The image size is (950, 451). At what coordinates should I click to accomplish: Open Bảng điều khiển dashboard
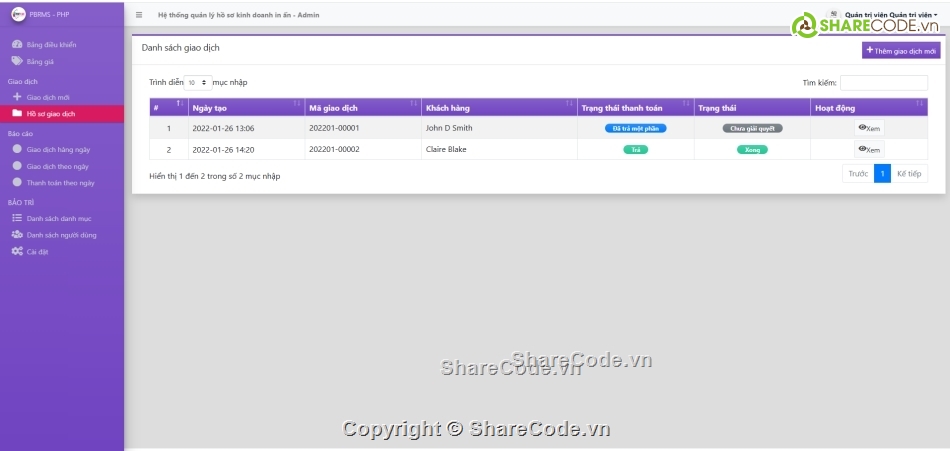pos(50,45)
